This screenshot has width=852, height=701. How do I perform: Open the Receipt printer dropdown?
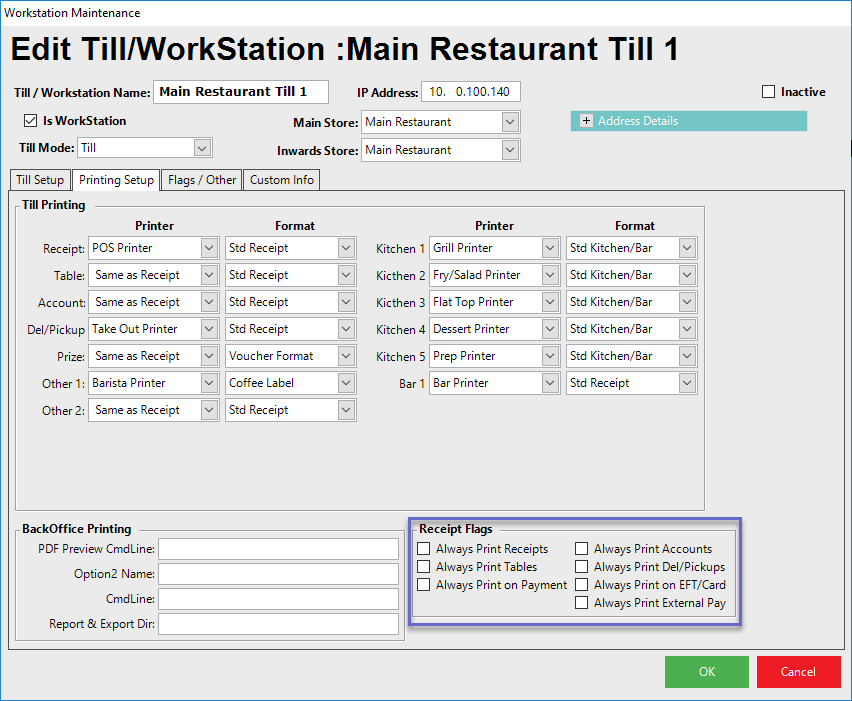(x=209, y=248)
